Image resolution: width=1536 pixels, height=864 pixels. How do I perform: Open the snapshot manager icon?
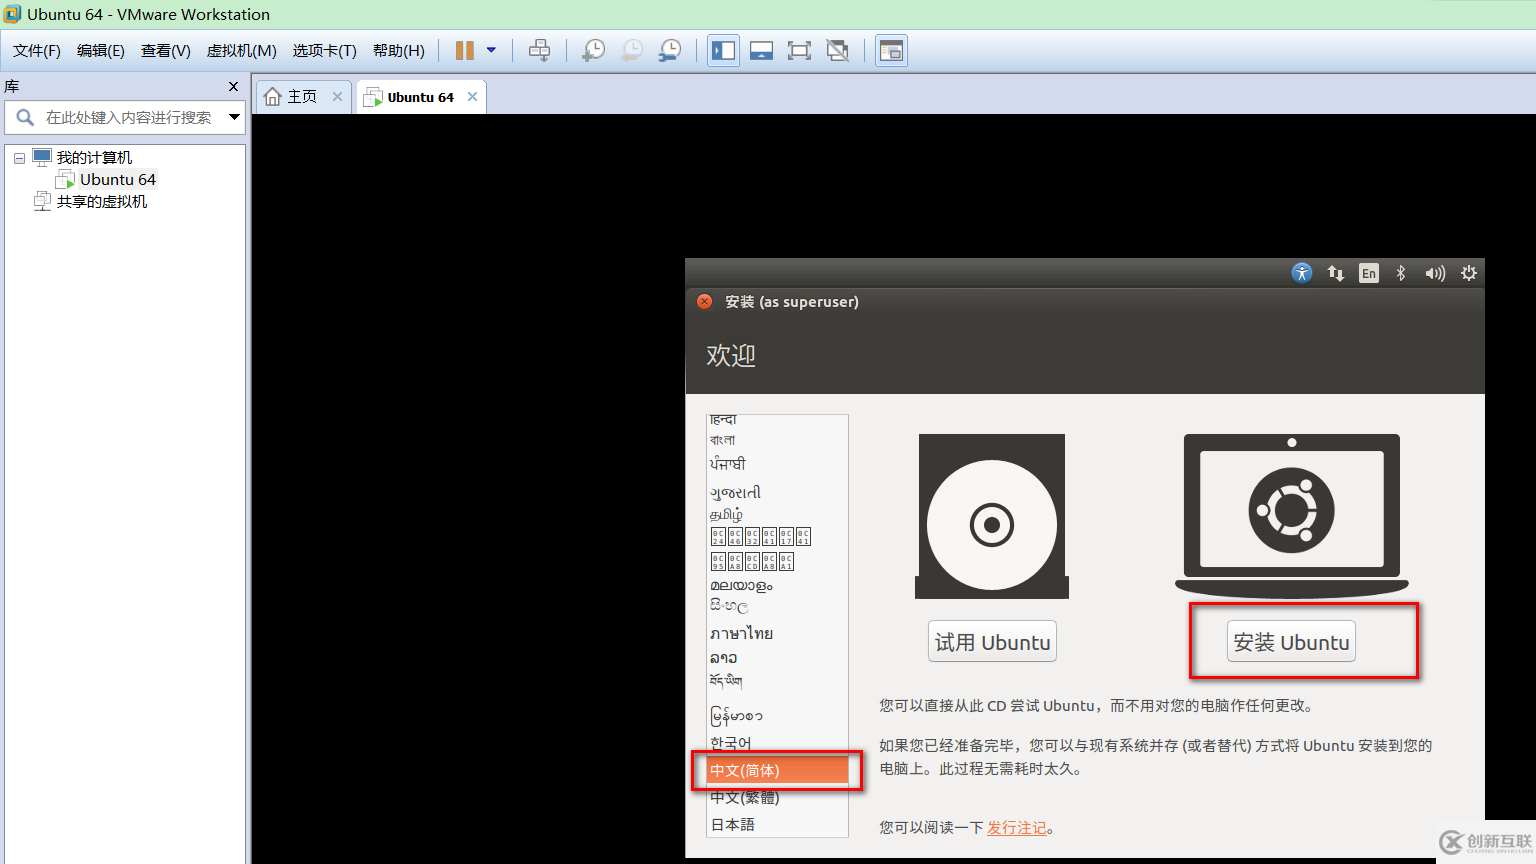click(670, 50)
